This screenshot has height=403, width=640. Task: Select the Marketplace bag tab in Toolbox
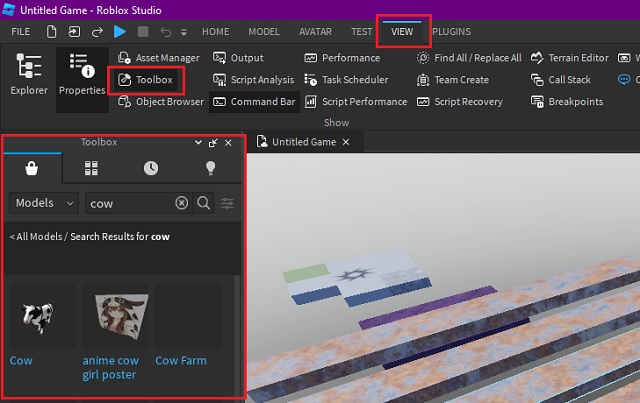pos(31,168)
